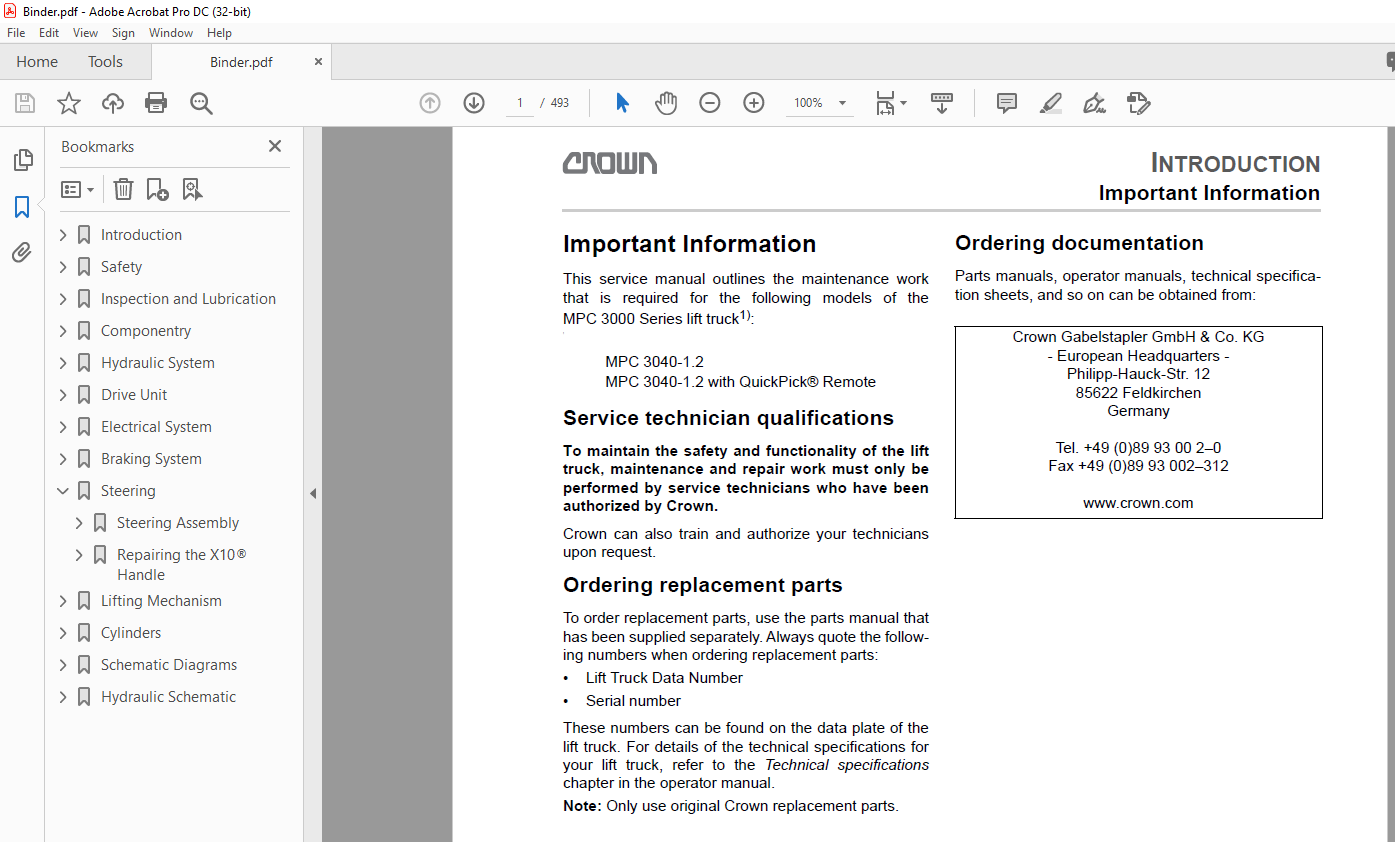Zoom out with the minus icon
Viewport: 1395px width, 842px height.
[x=710, y=103]
